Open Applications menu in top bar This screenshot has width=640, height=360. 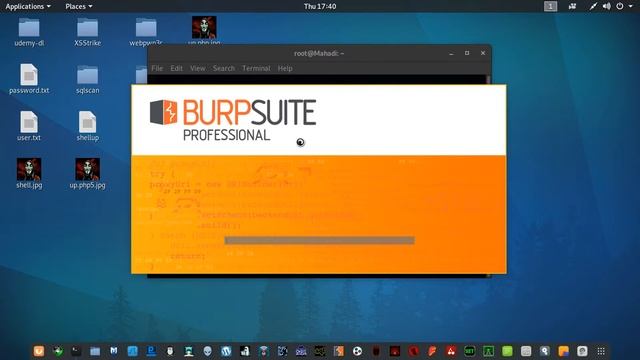[28, 6]
